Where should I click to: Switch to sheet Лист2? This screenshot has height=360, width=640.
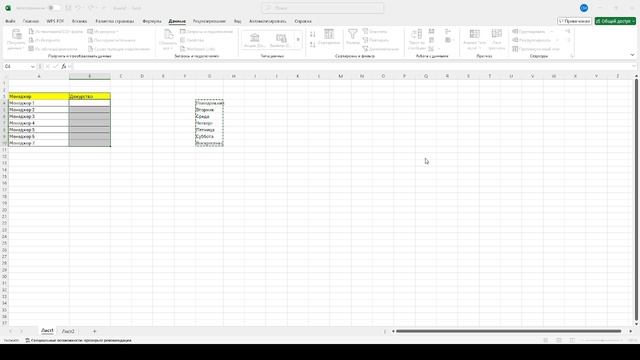pos(68,331)
